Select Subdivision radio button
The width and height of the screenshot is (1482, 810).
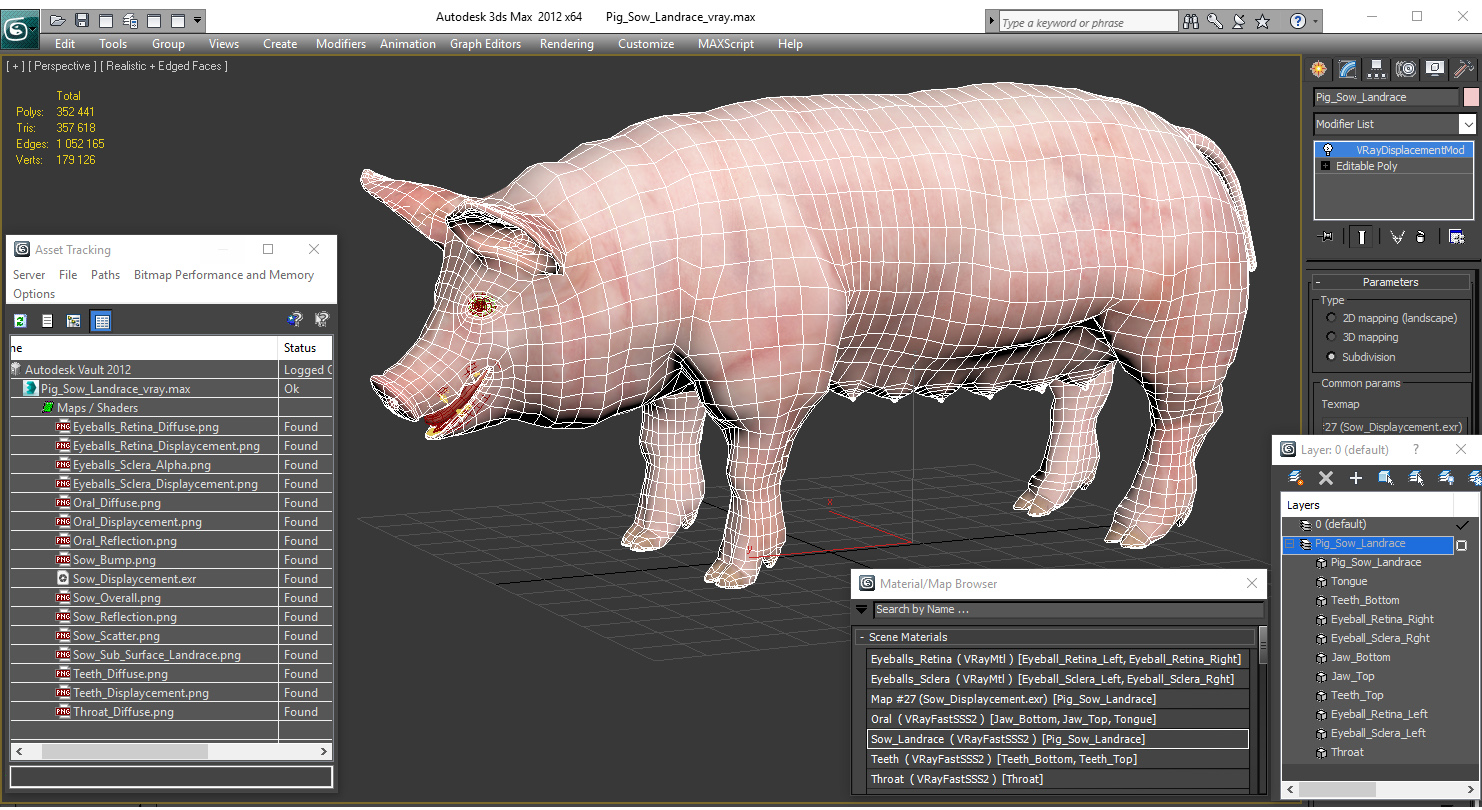click(1331, 356)
